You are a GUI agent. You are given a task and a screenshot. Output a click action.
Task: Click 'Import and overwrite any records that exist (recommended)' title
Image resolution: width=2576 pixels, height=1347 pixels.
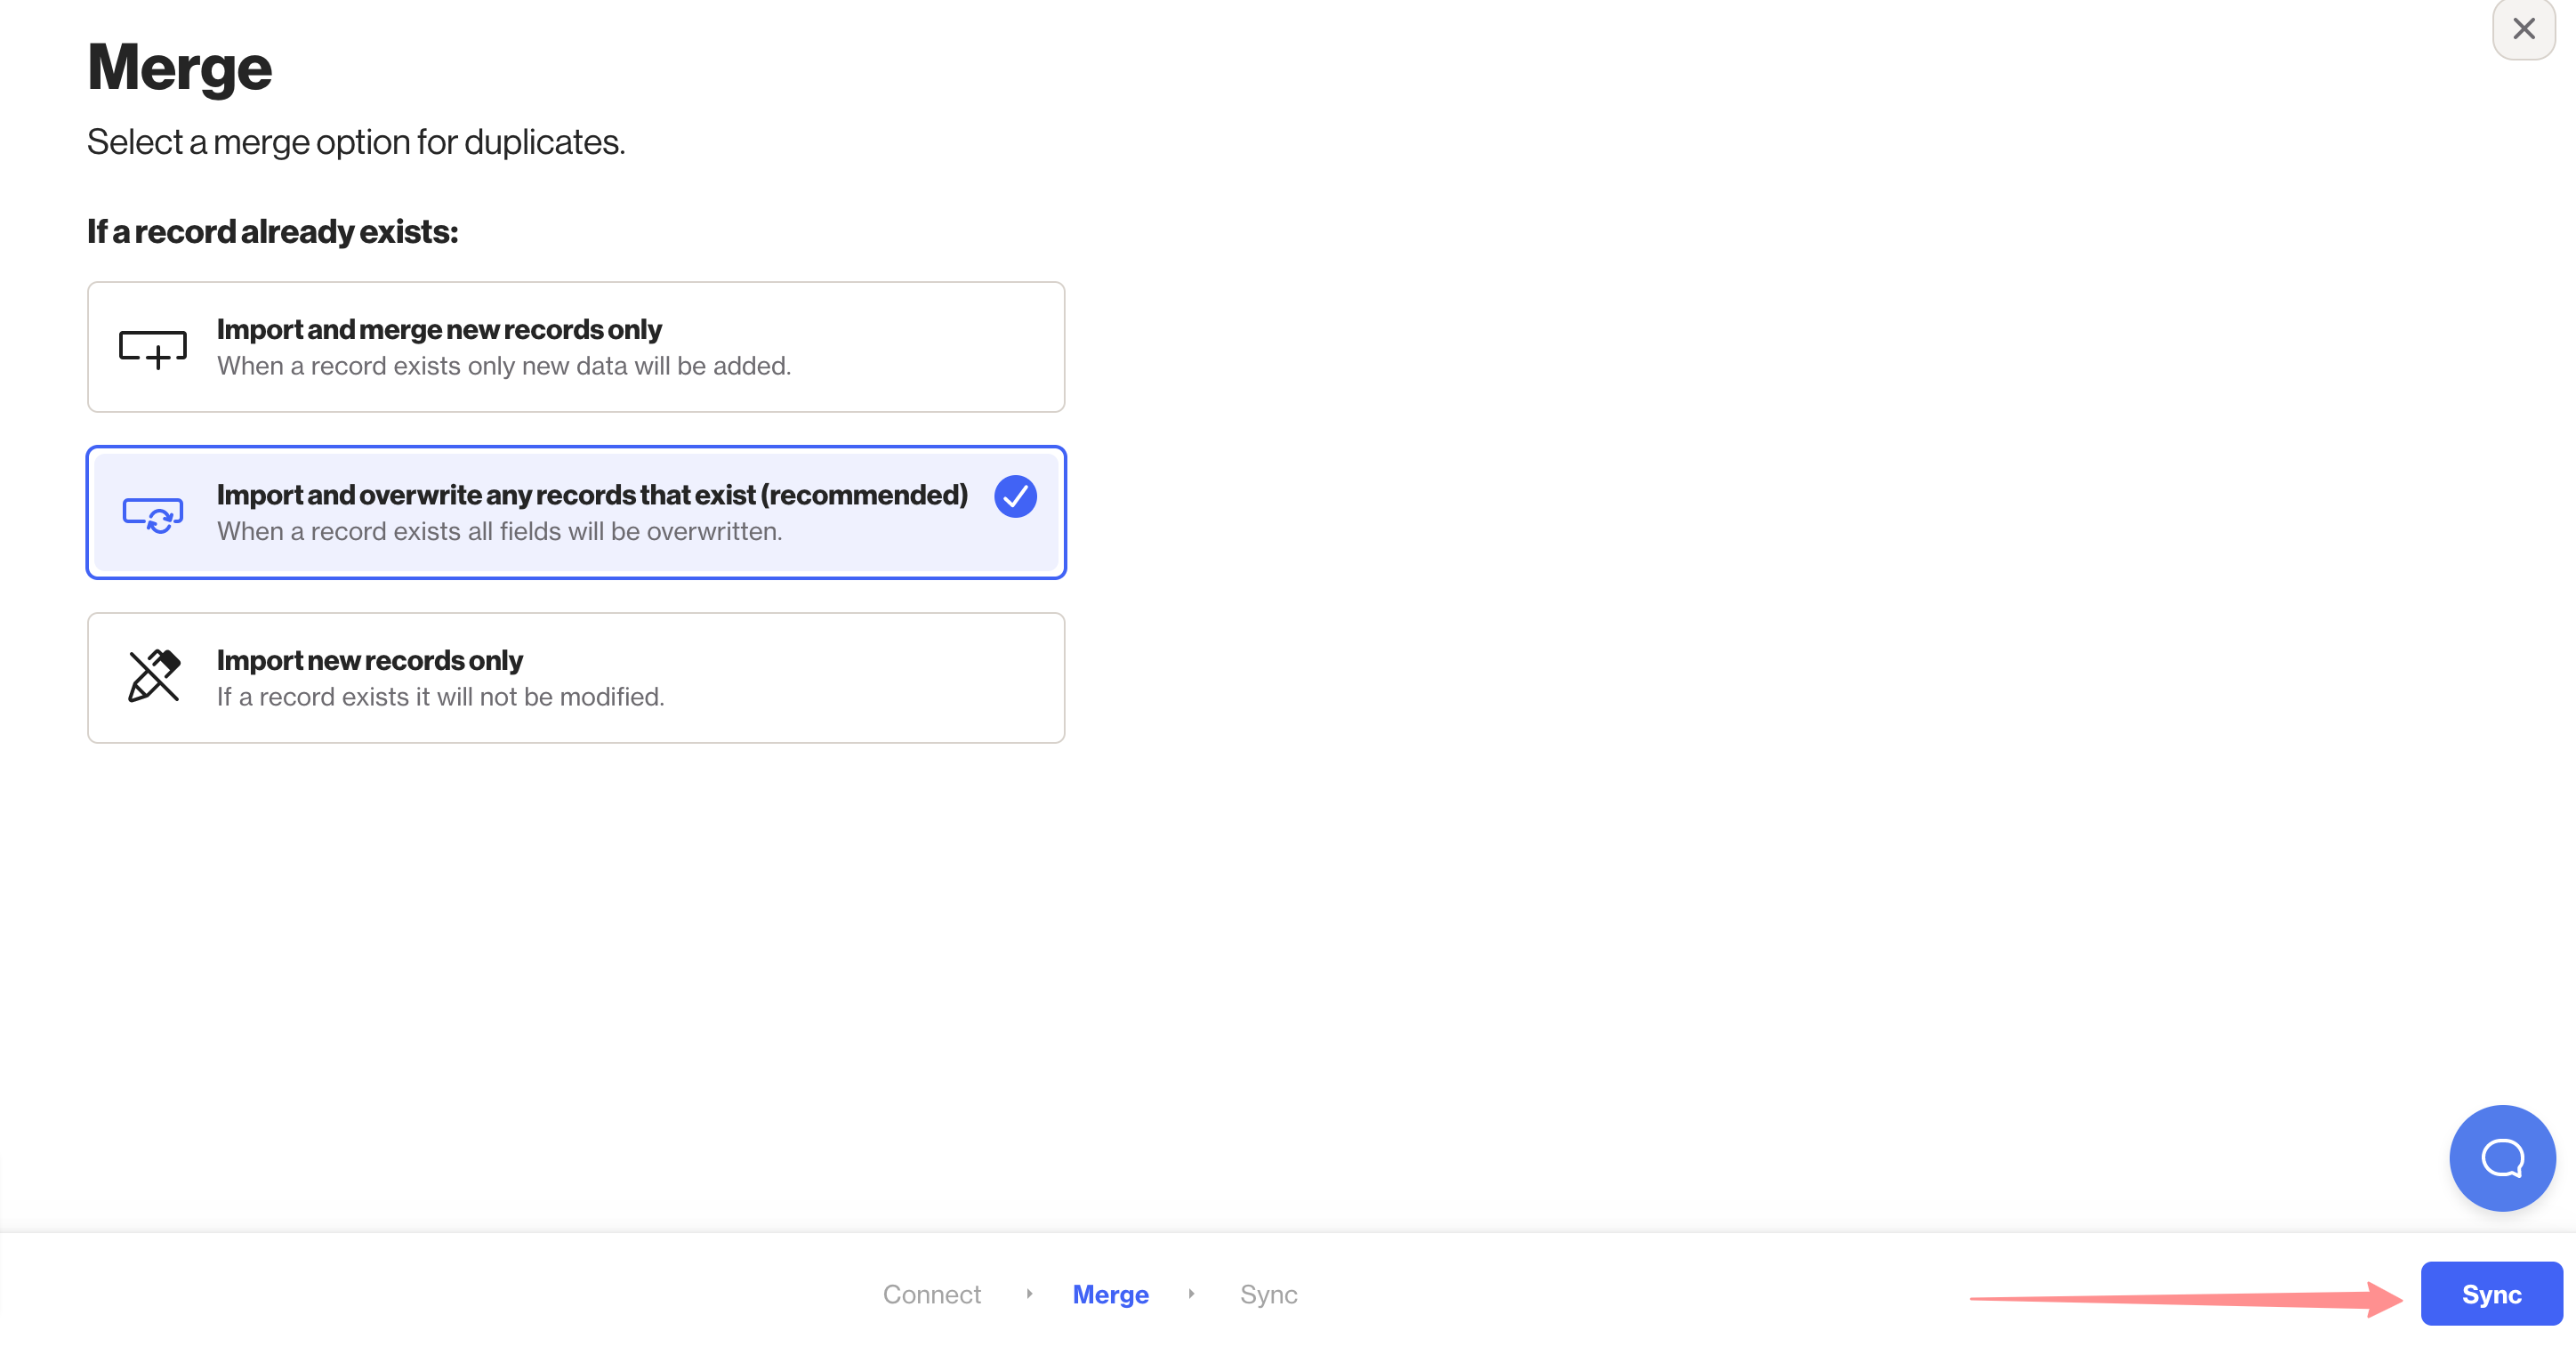tap(592, 495)
